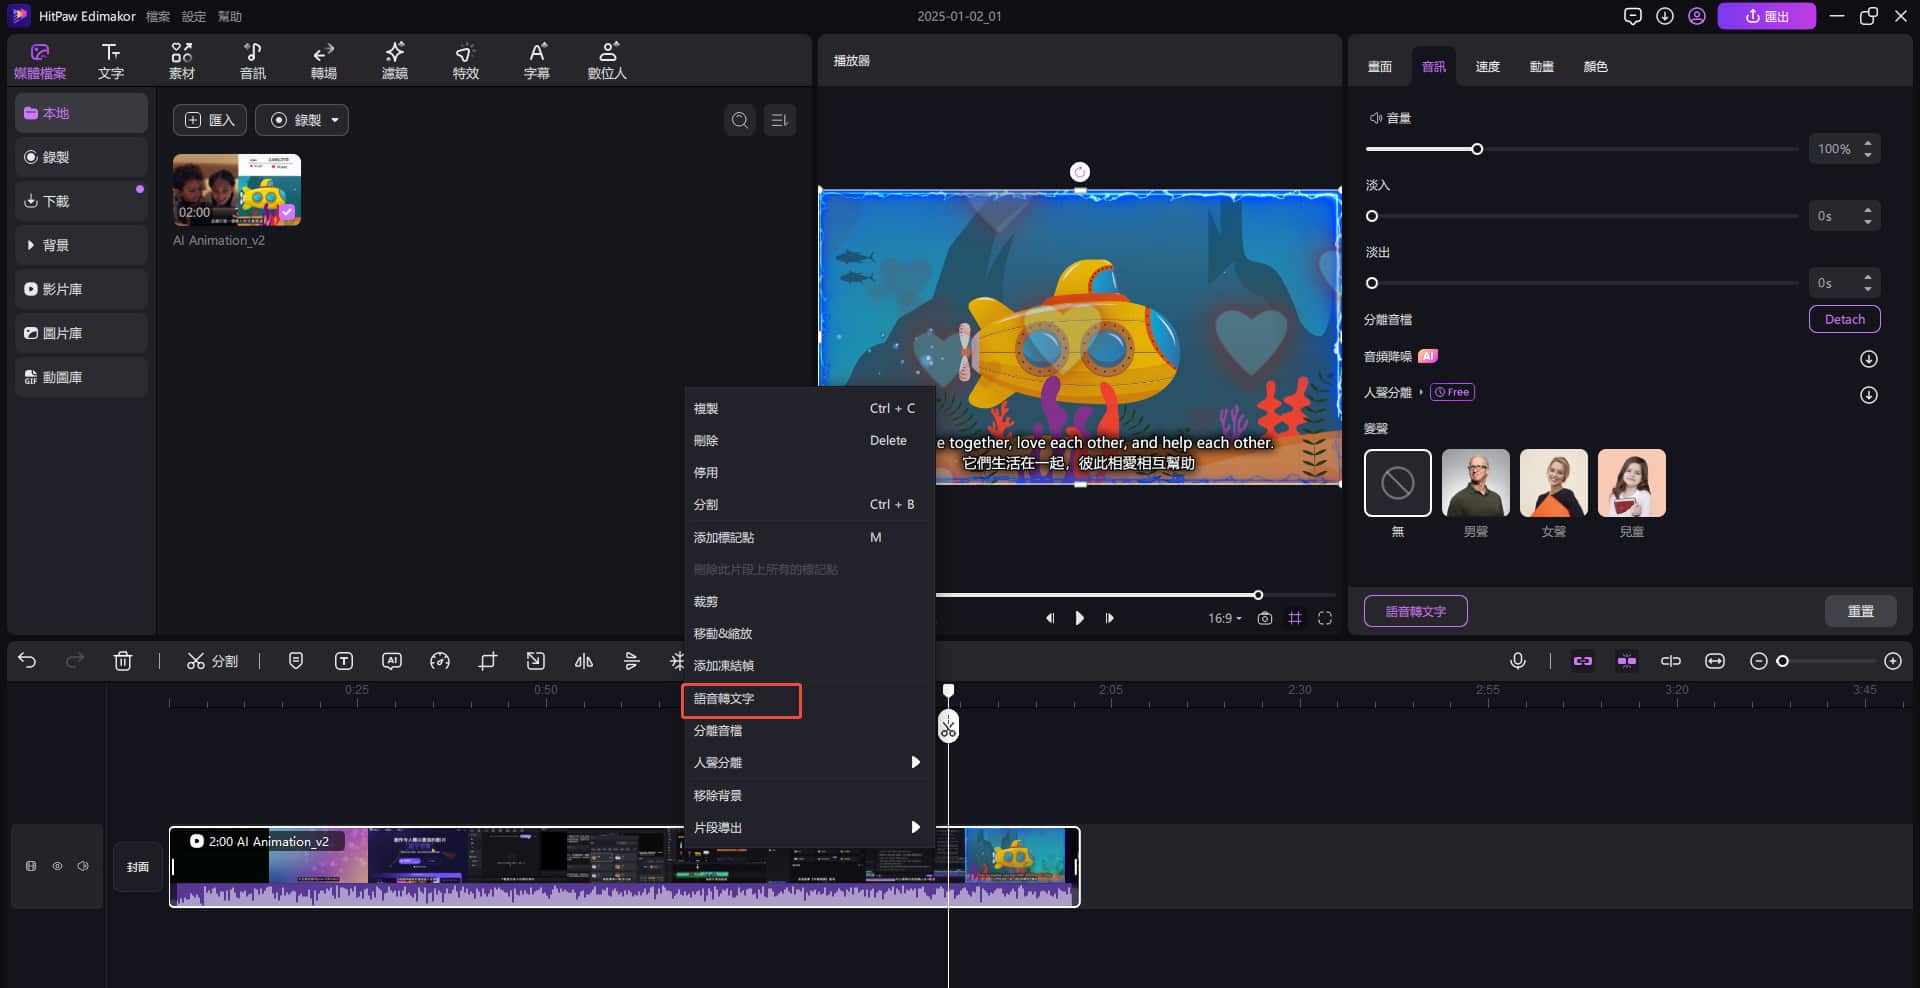Image resolution: width=1920 pixels, height=988 pixels.
Task: Open the 特效 (Effects) panel
Action: (464, 59)
